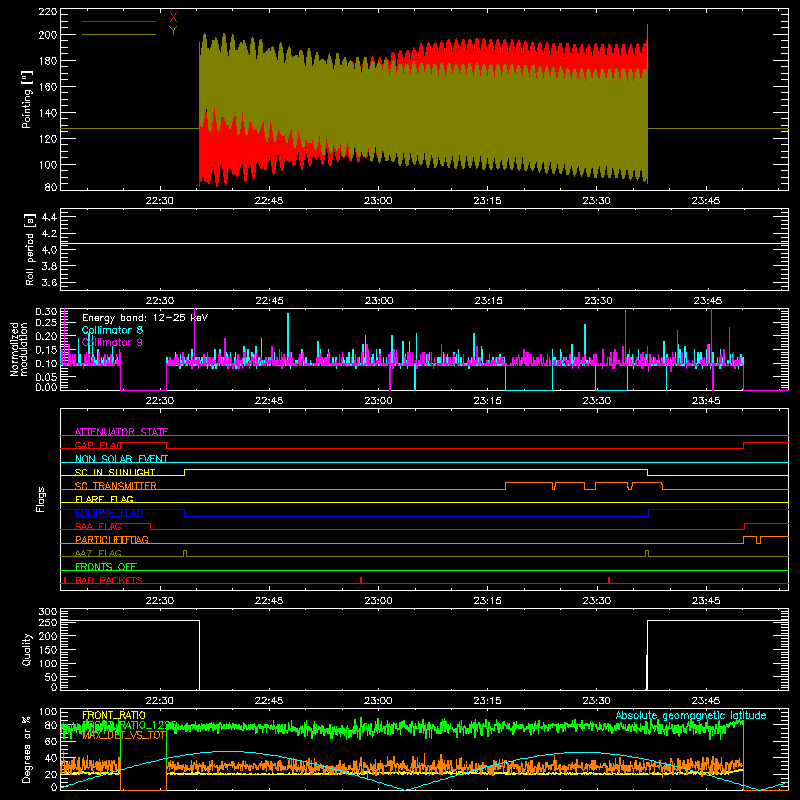Click the 4.4 tick on Roll period axis
800x800 pixels.
click(49, 217)
